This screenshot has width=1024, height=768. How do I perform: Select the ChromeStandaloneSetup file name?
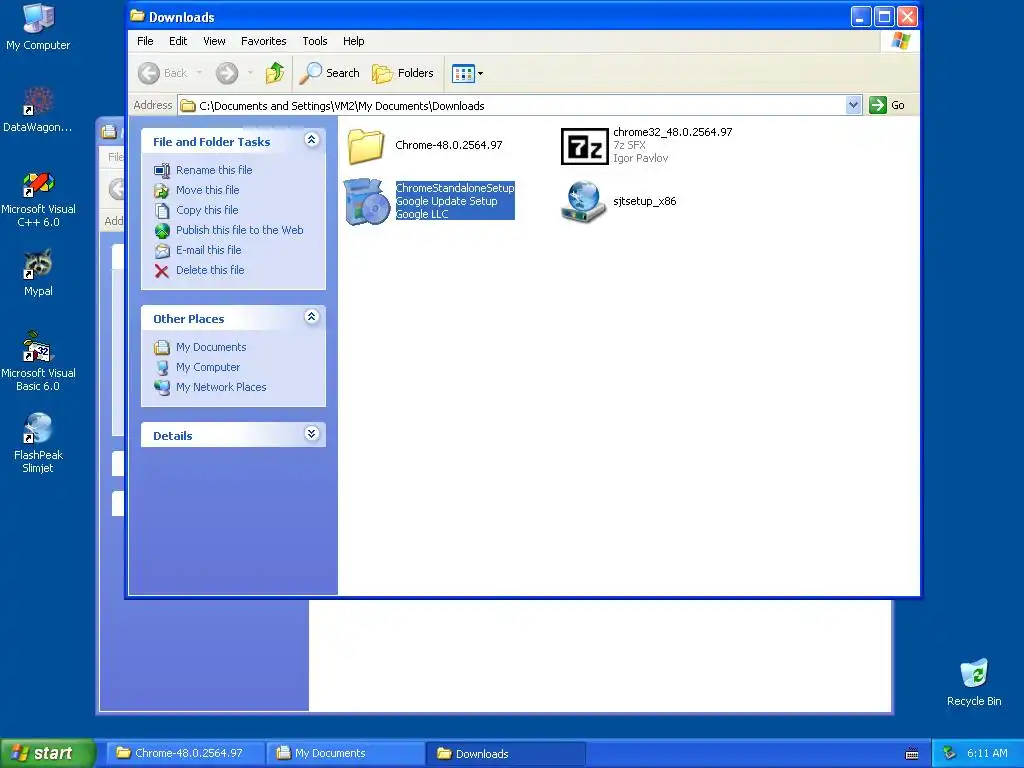455,188
